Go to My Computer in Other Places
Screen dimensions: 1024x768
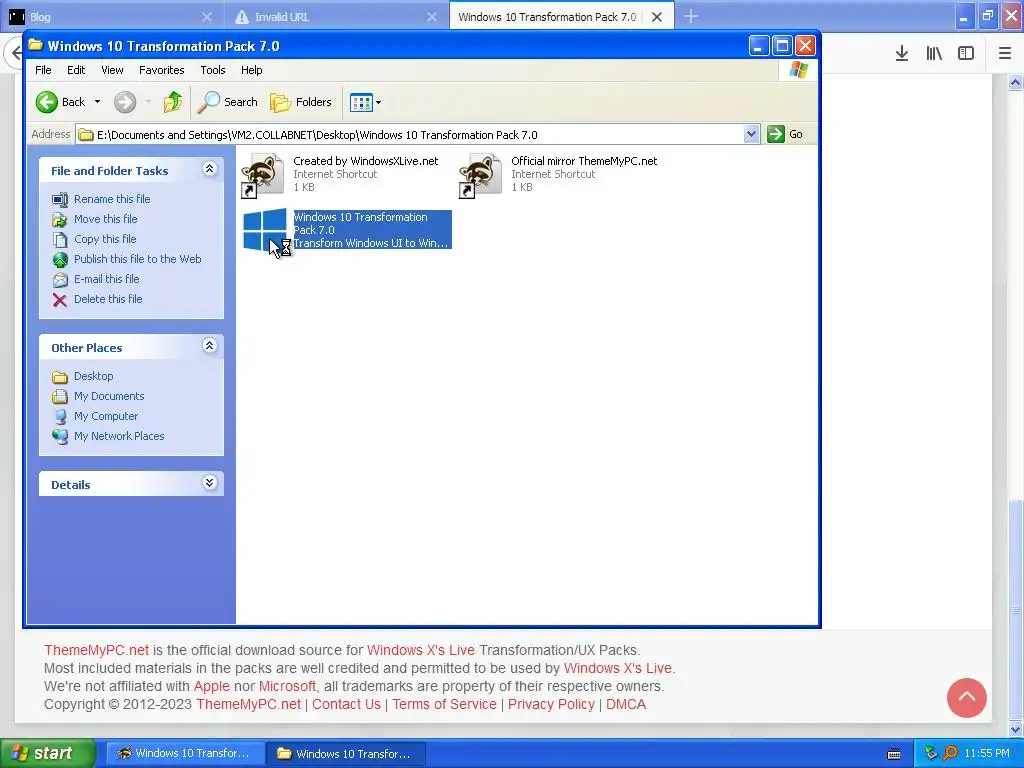click(x=106, y=416)
